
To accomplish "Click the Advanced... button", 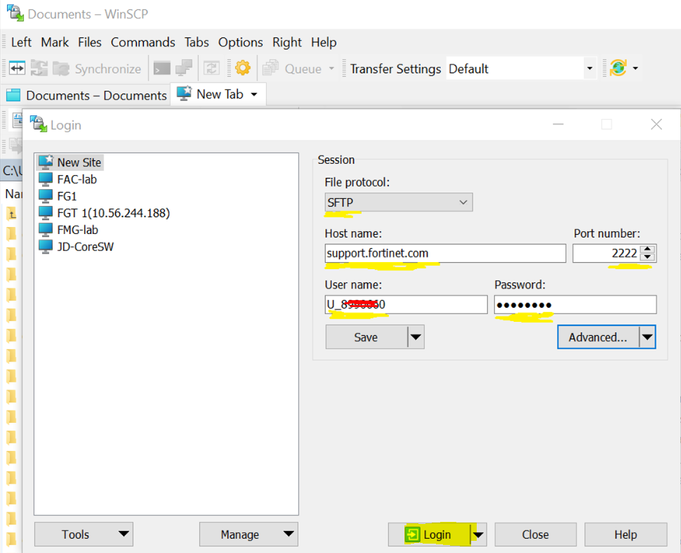I will [x=598, y=337].
